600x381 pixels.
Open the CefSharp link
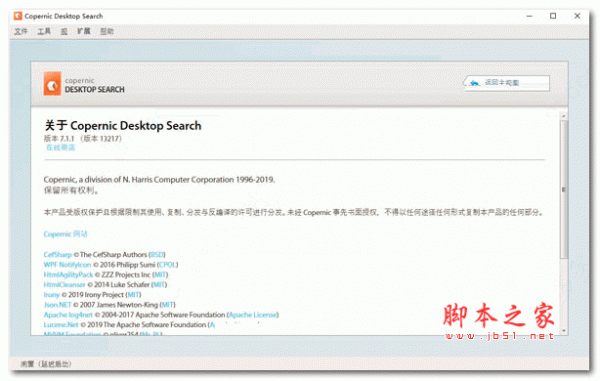(58, 254)
